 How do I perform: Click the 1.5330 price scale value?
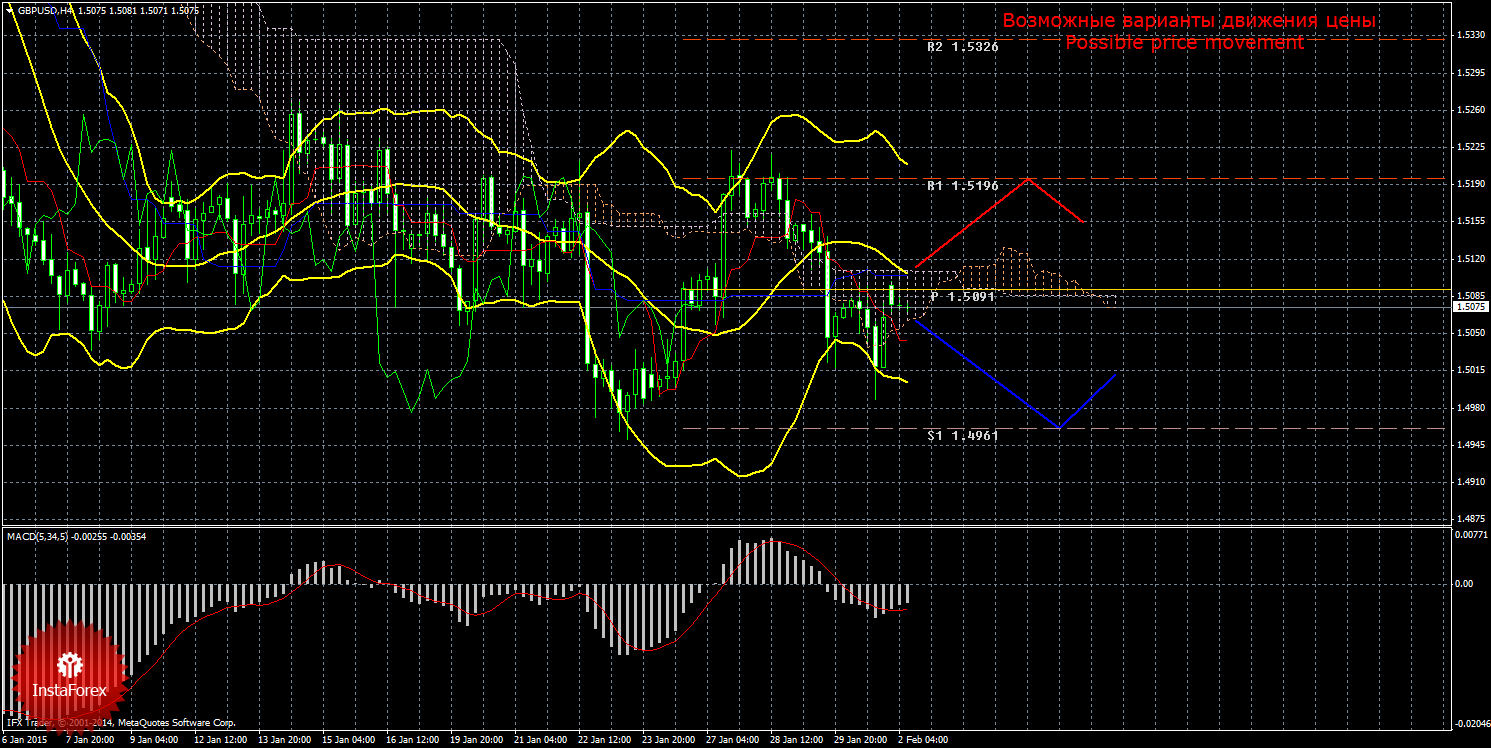pos(1469,35)
